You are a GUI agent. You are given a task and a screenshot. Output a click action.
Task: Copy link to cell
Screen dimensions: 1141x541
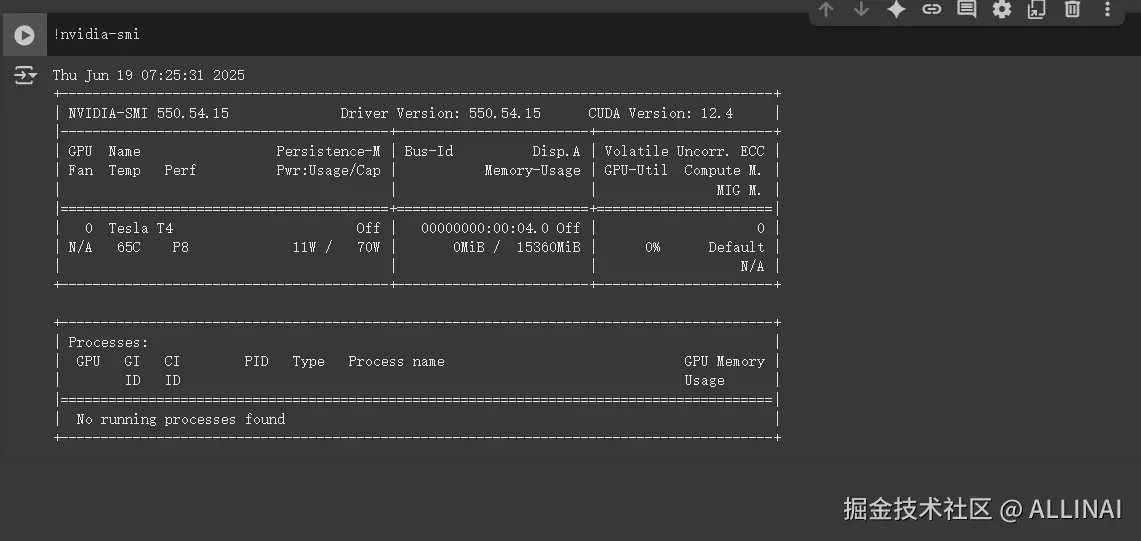click(x=931, y=9)
